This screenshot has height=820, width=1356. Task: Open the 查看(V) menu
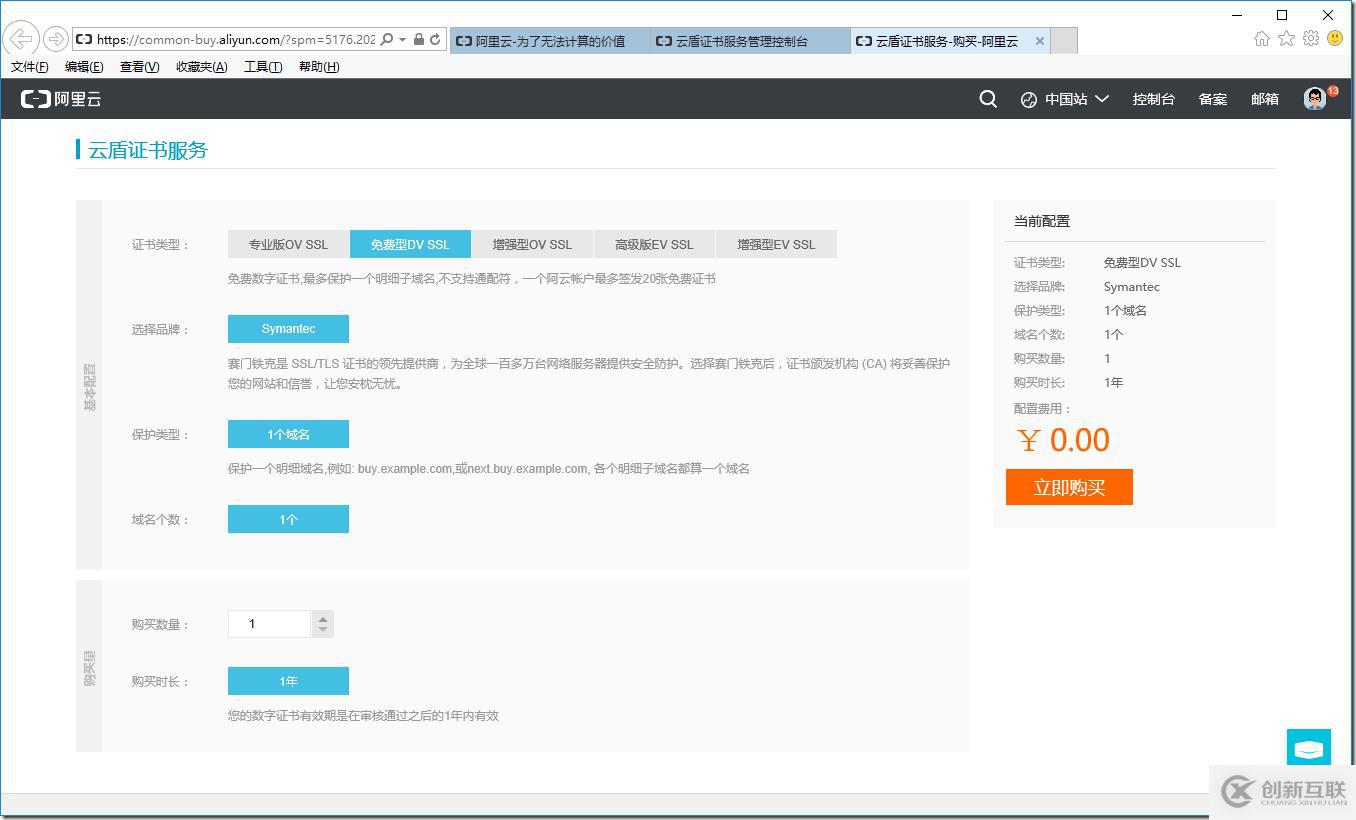click(x=139, y=67)
